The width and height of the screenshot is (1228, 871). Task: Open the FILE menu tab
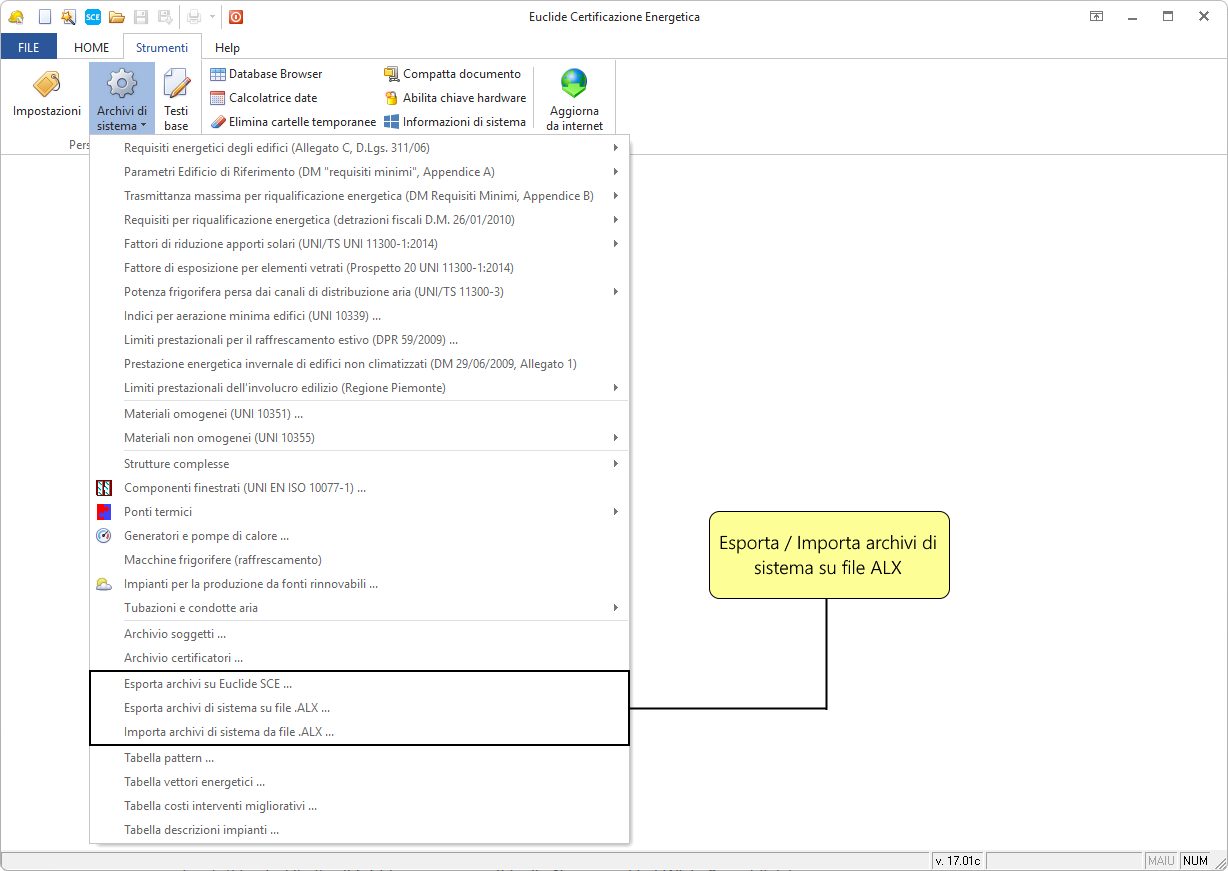[29, 47]
